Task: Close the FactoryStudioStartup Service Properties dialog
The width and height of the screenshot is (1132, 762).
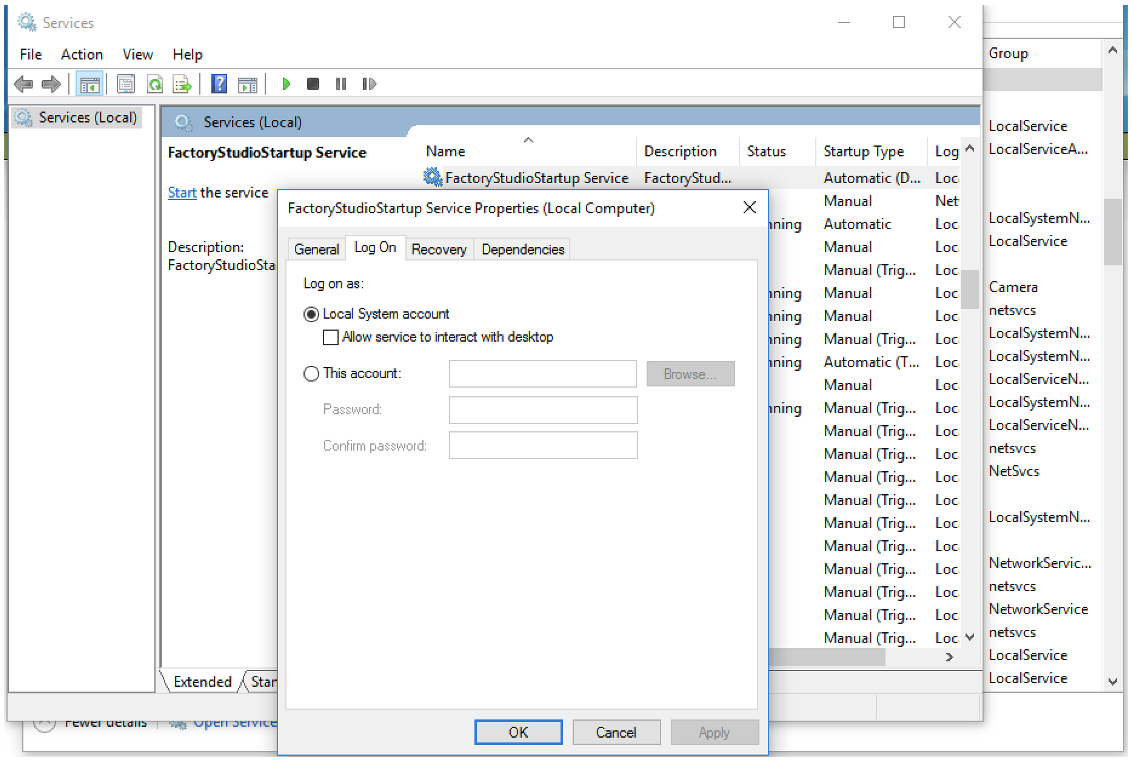Action: (749, 208)
